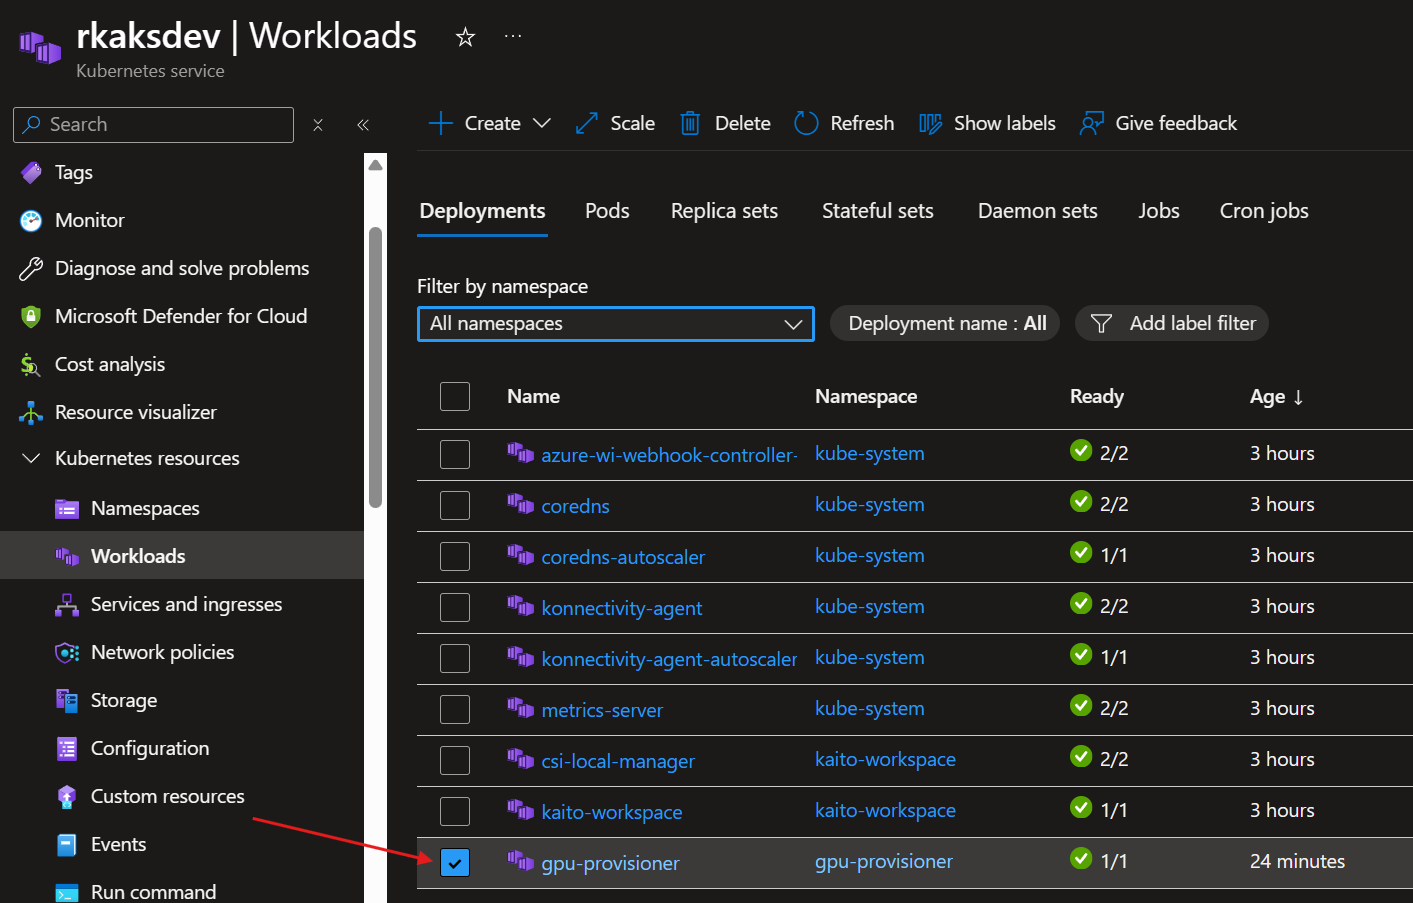Click the Delete trash icon
The image size is (1413, 903).
pos(690,123)
